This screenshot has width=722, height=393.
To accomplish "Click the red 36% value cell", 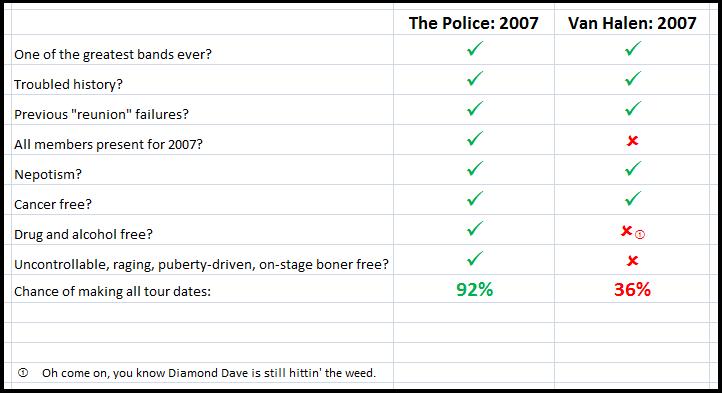I will tap(632, 289).
